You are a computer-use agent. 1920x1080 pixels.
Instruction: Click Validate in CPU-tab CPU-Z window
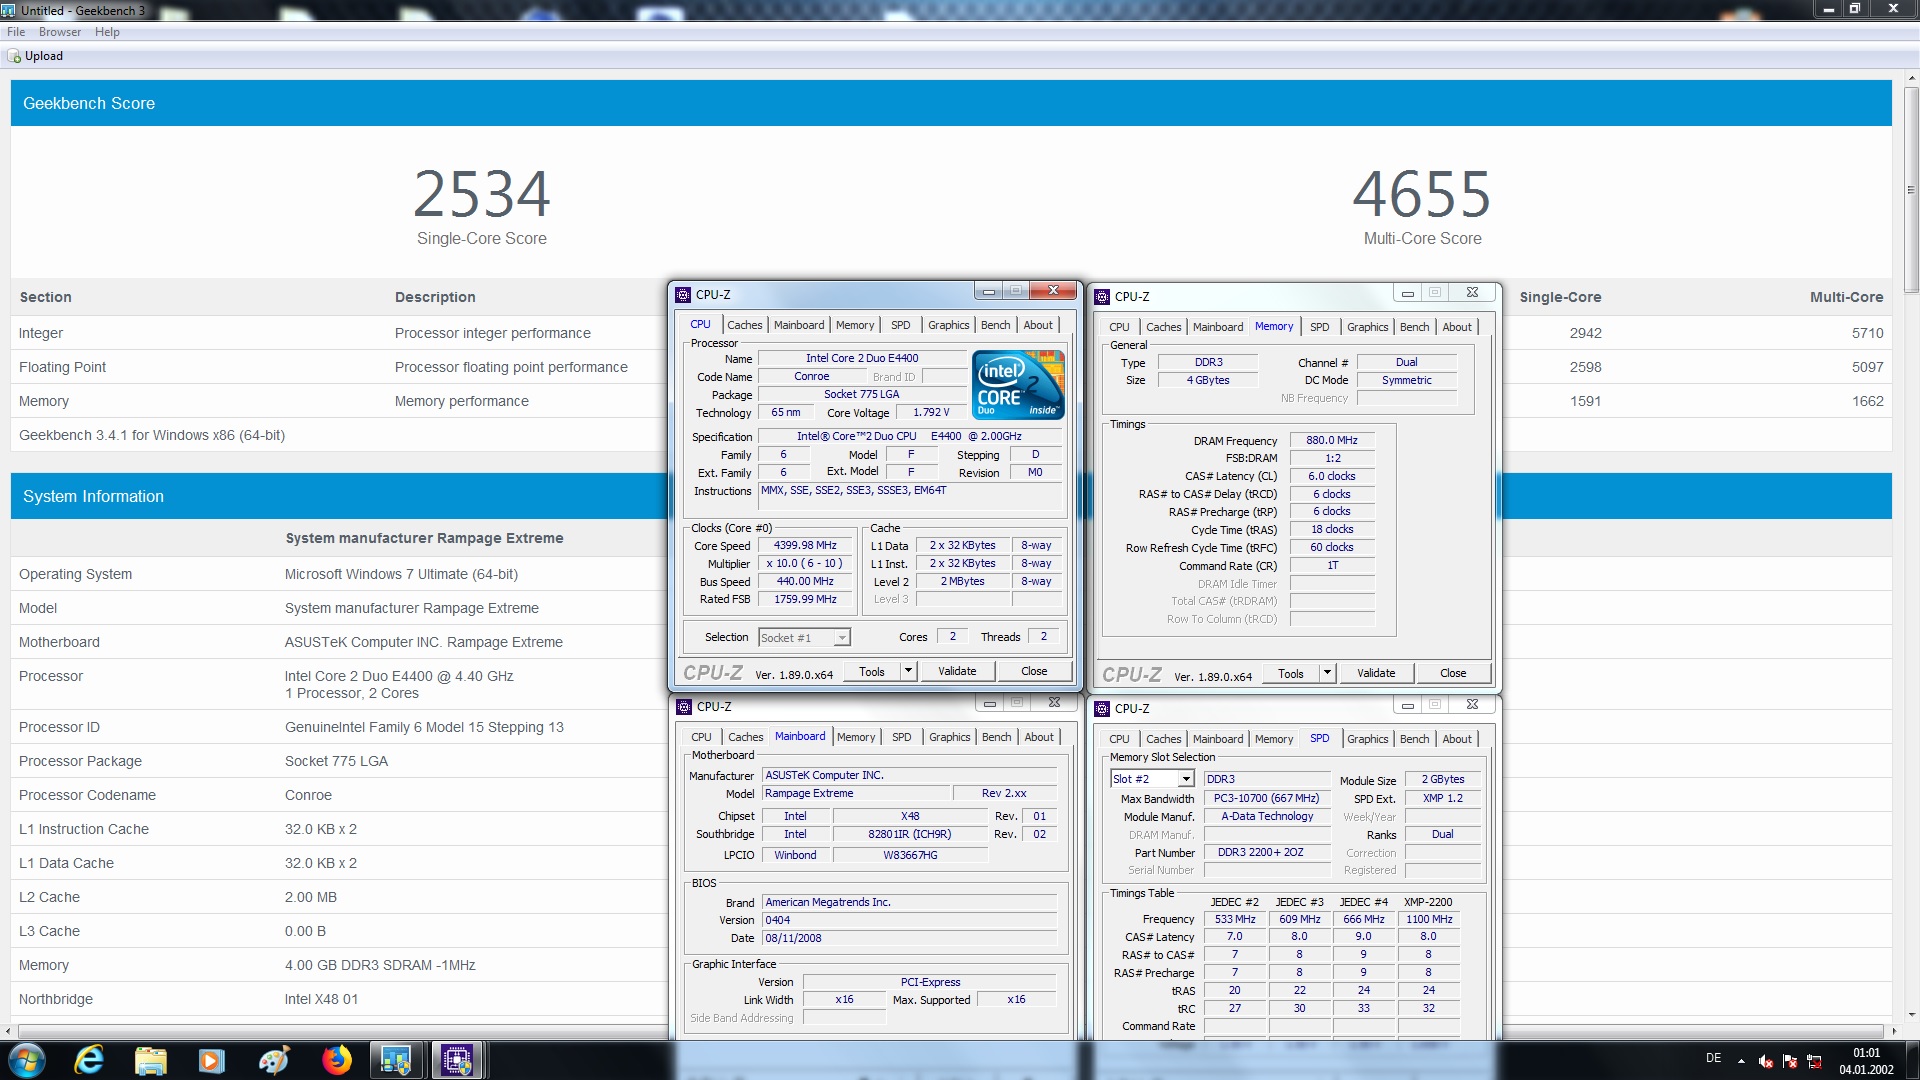point(957,671)
